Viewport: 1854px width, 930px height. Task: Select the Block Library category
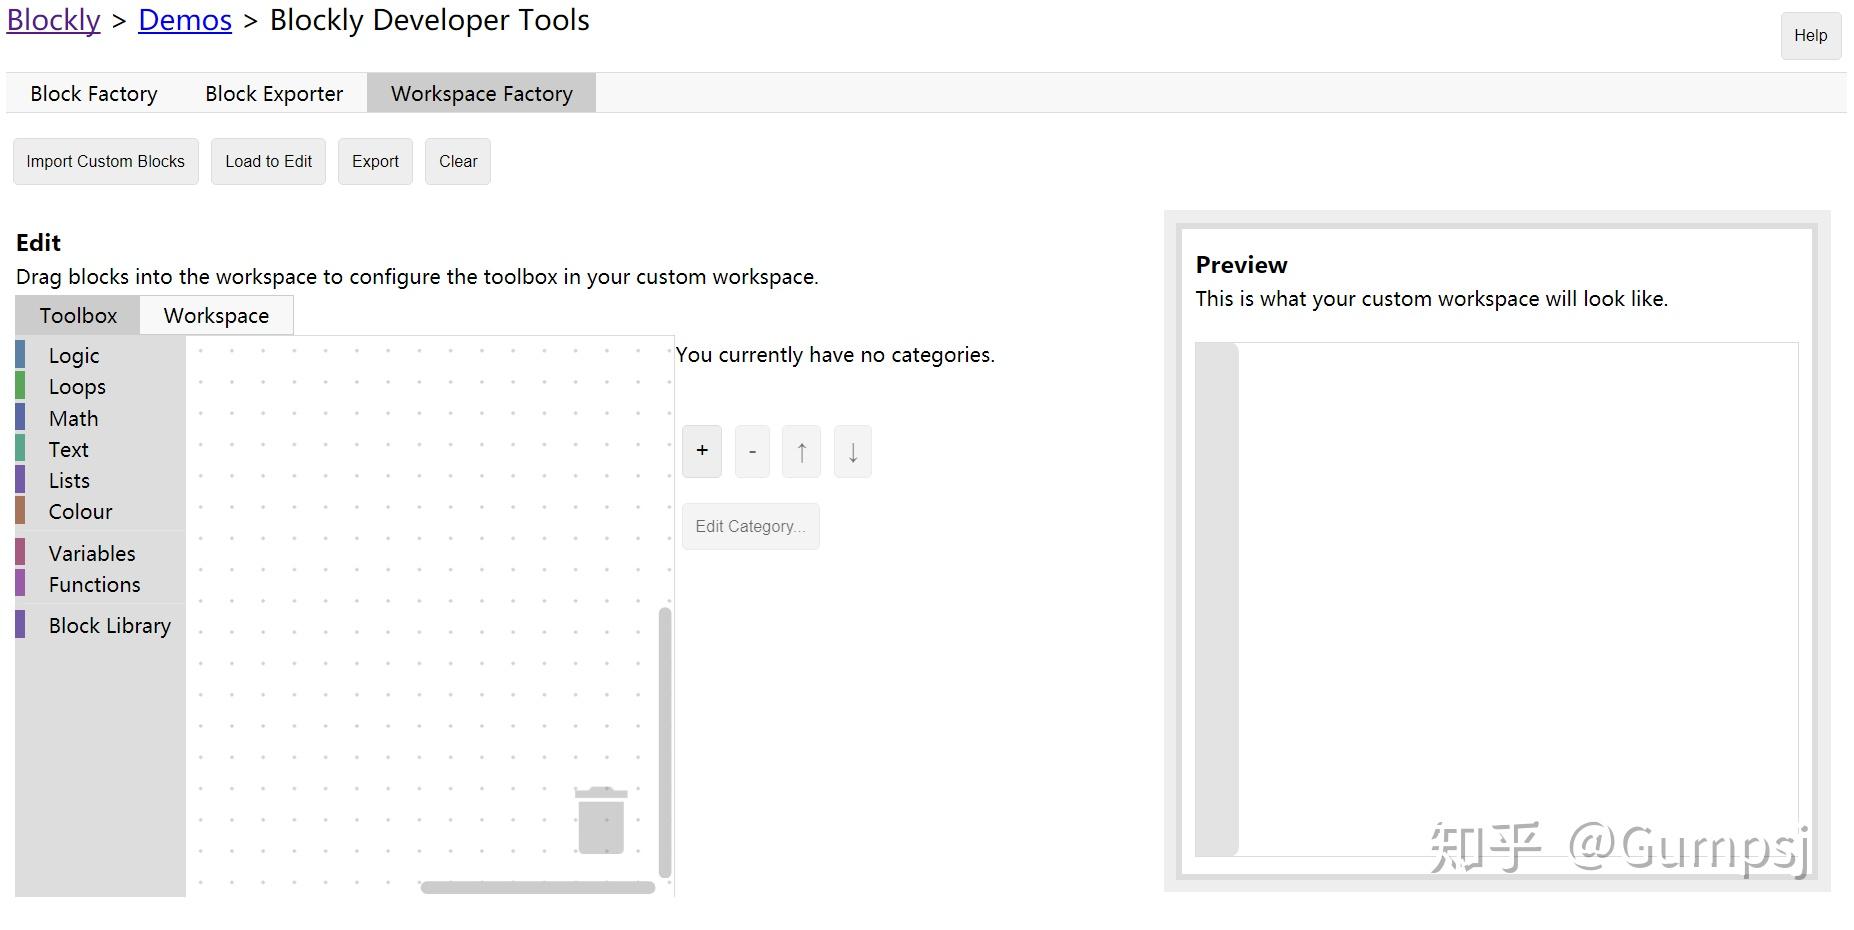pyautogui.click(x=109, y=626)
